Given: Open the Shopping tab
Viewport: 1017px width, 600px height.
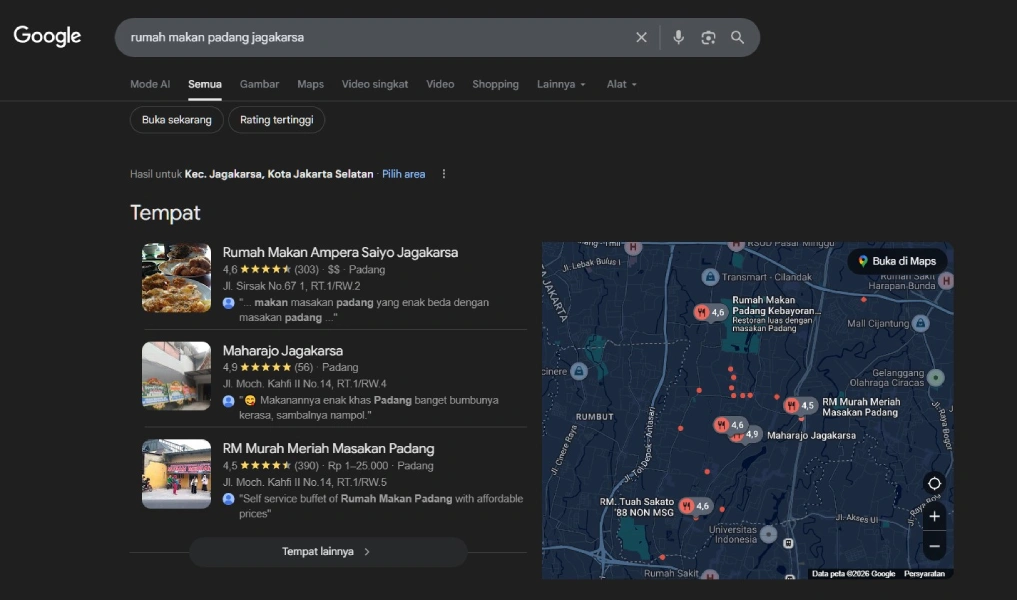Looking at the screenshot, I should pos(495,84).
